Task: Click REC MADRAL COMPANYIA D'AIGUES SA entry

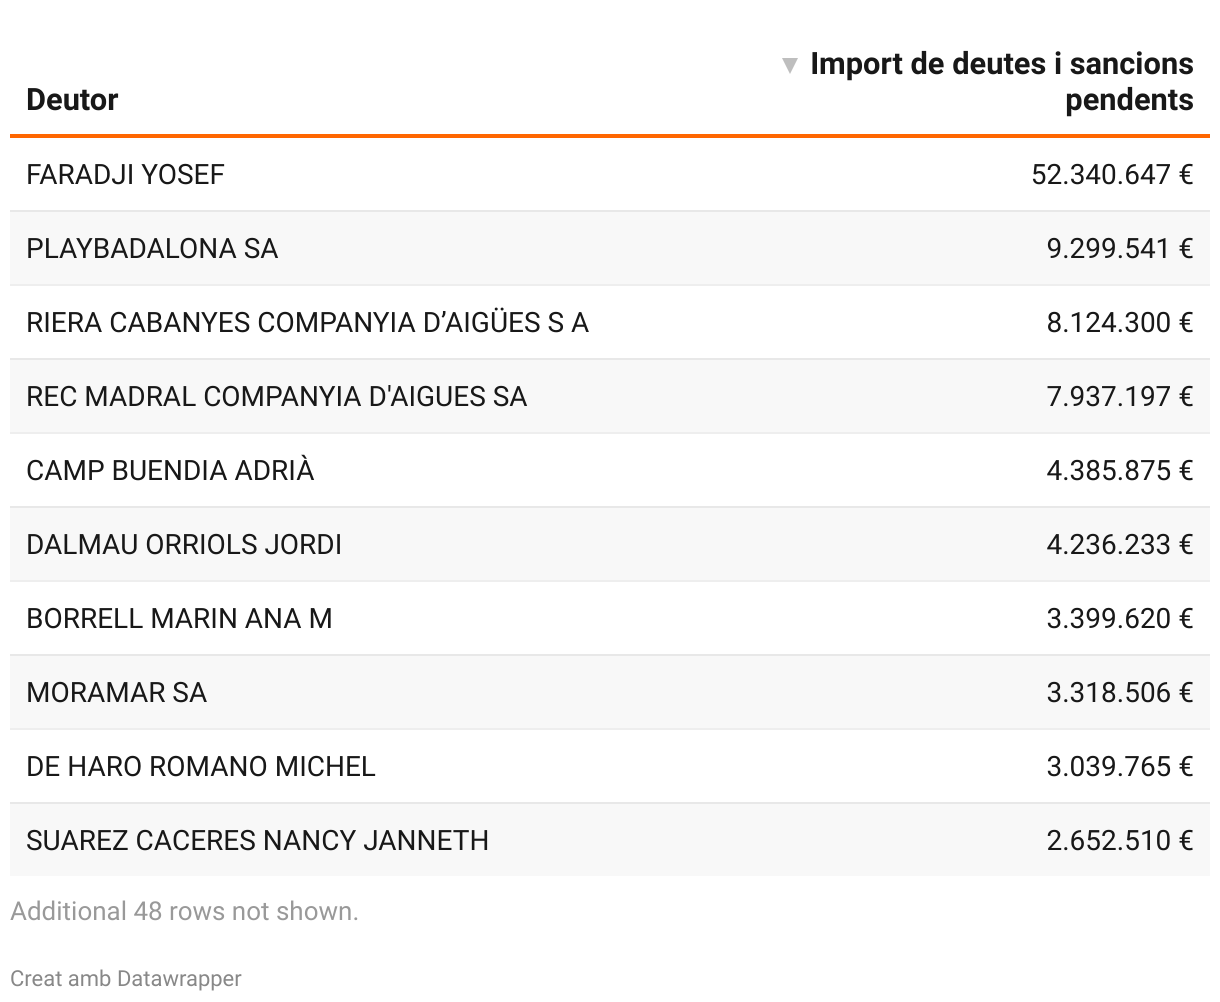Action: [276, 397]
